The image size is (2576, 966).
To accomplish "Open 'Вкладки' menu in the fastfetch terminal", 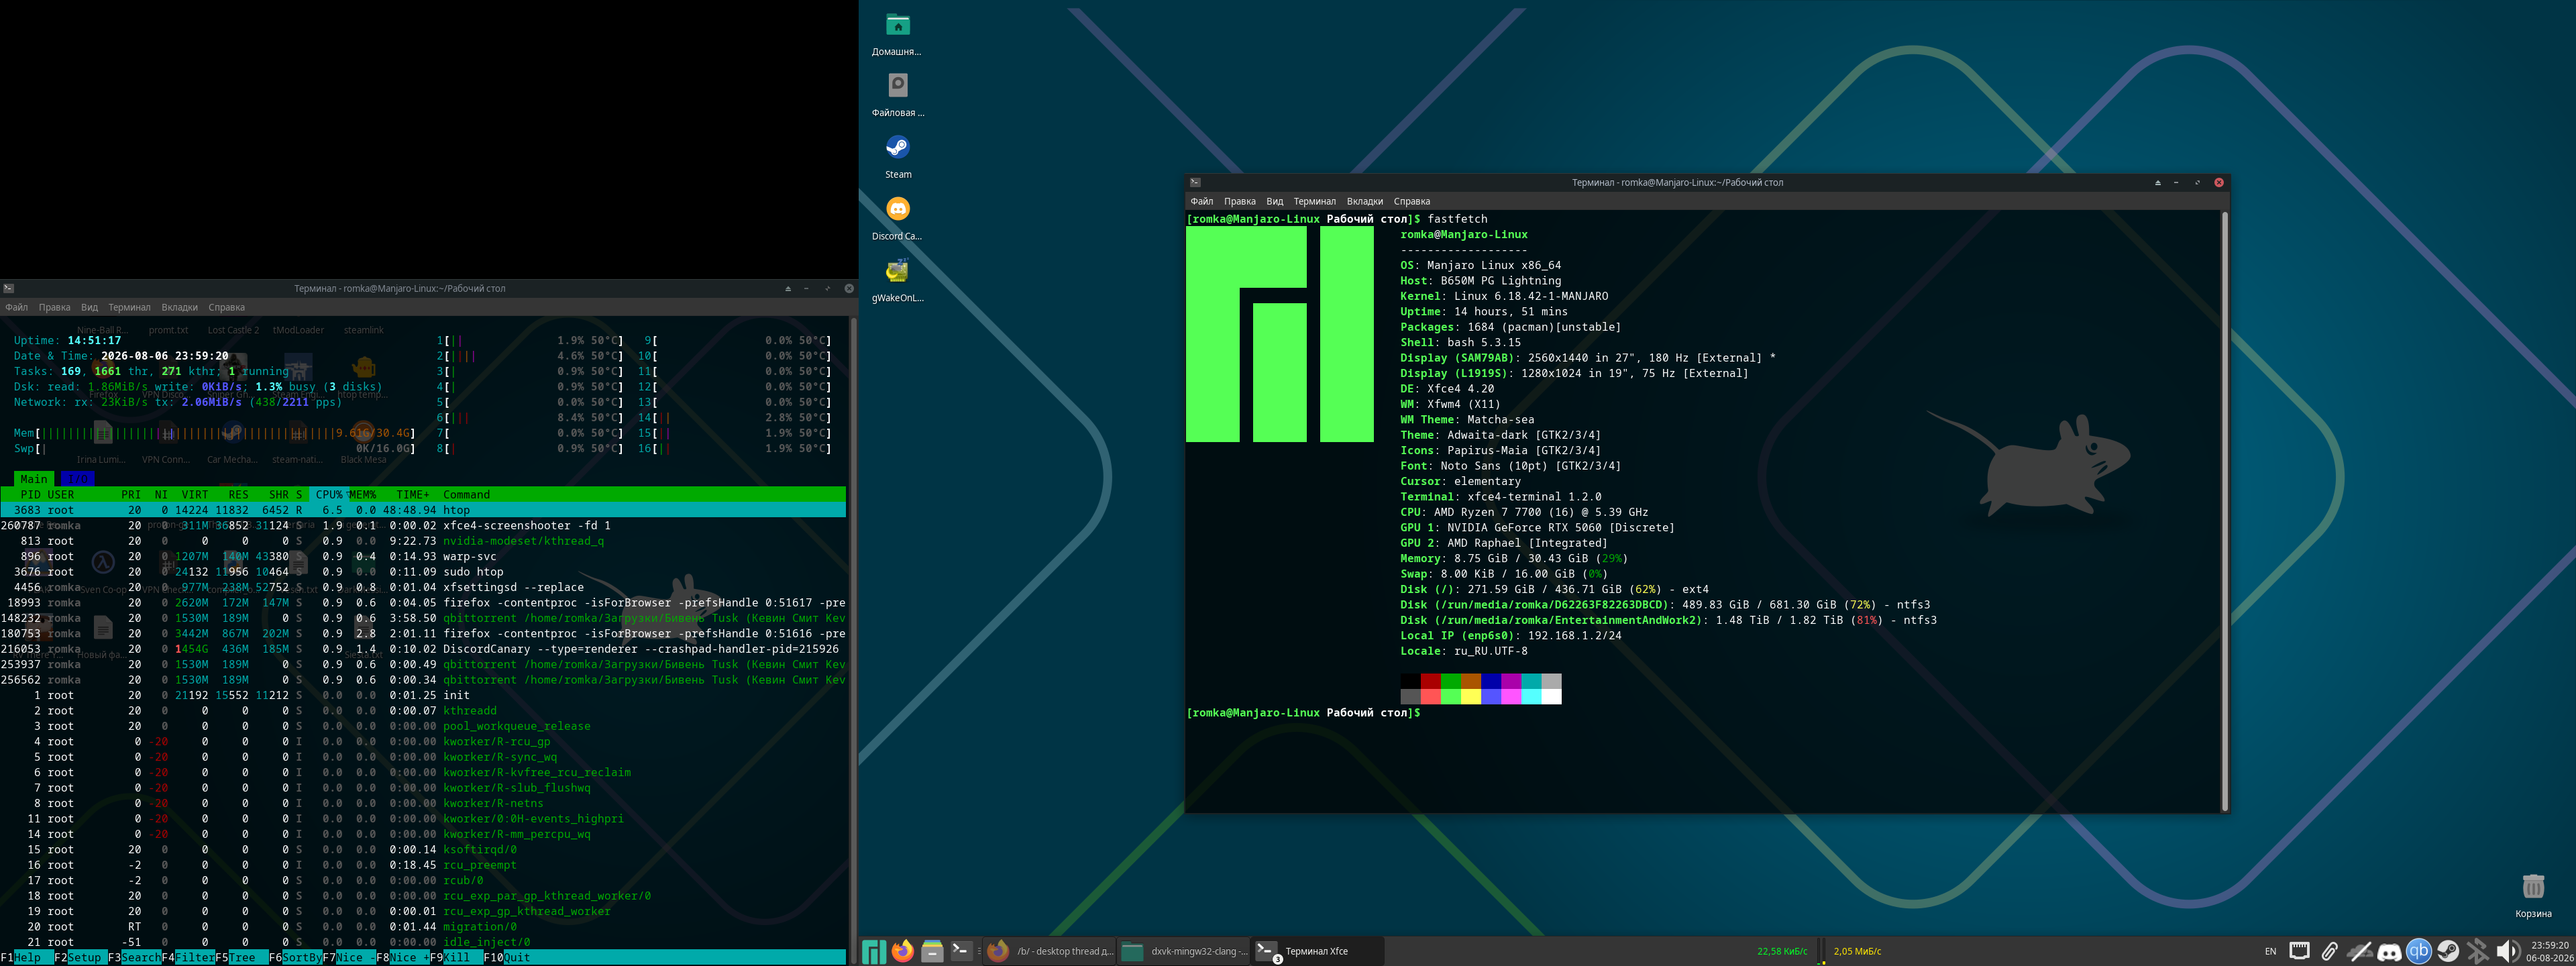I will click(x=1364, y=201).
